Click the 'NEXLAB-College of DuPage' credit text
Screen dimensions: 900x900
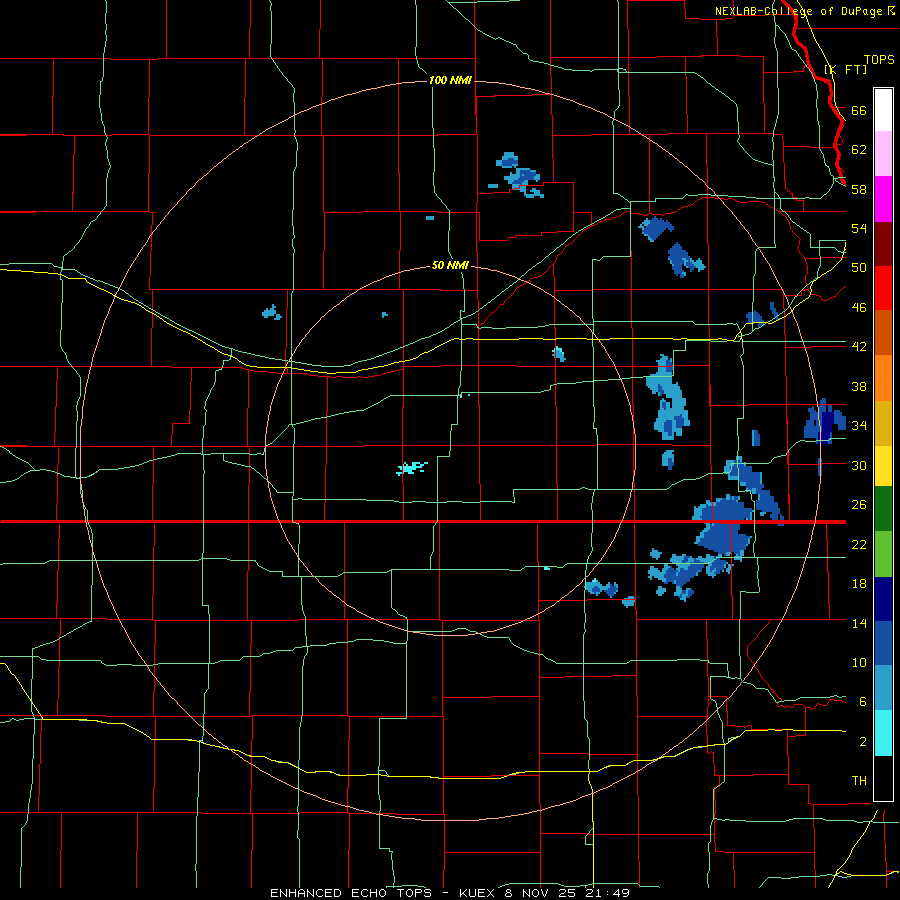tap(799, 11)
